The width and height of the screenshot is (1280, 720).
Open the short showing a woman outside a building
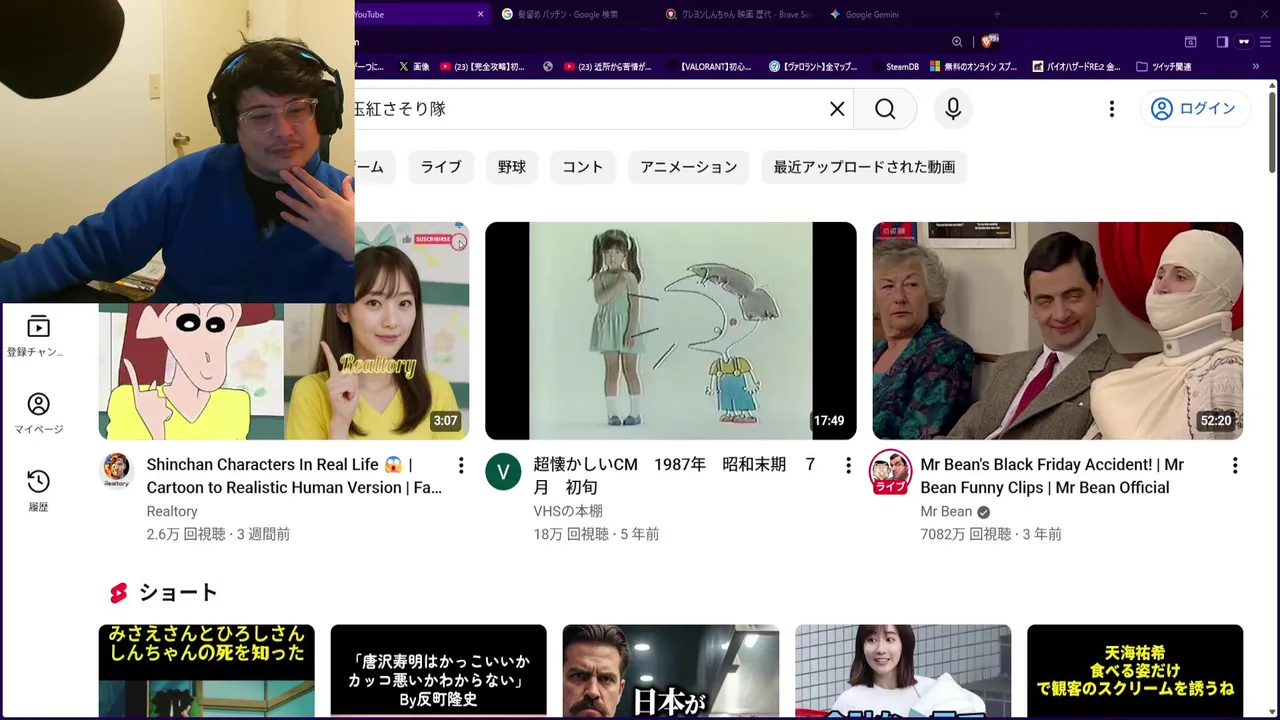click(903, 671)
